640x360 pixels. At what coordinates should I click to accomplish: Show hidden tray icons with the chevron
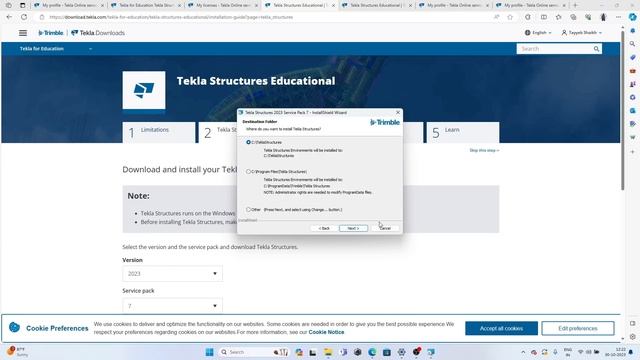[523, 352]
